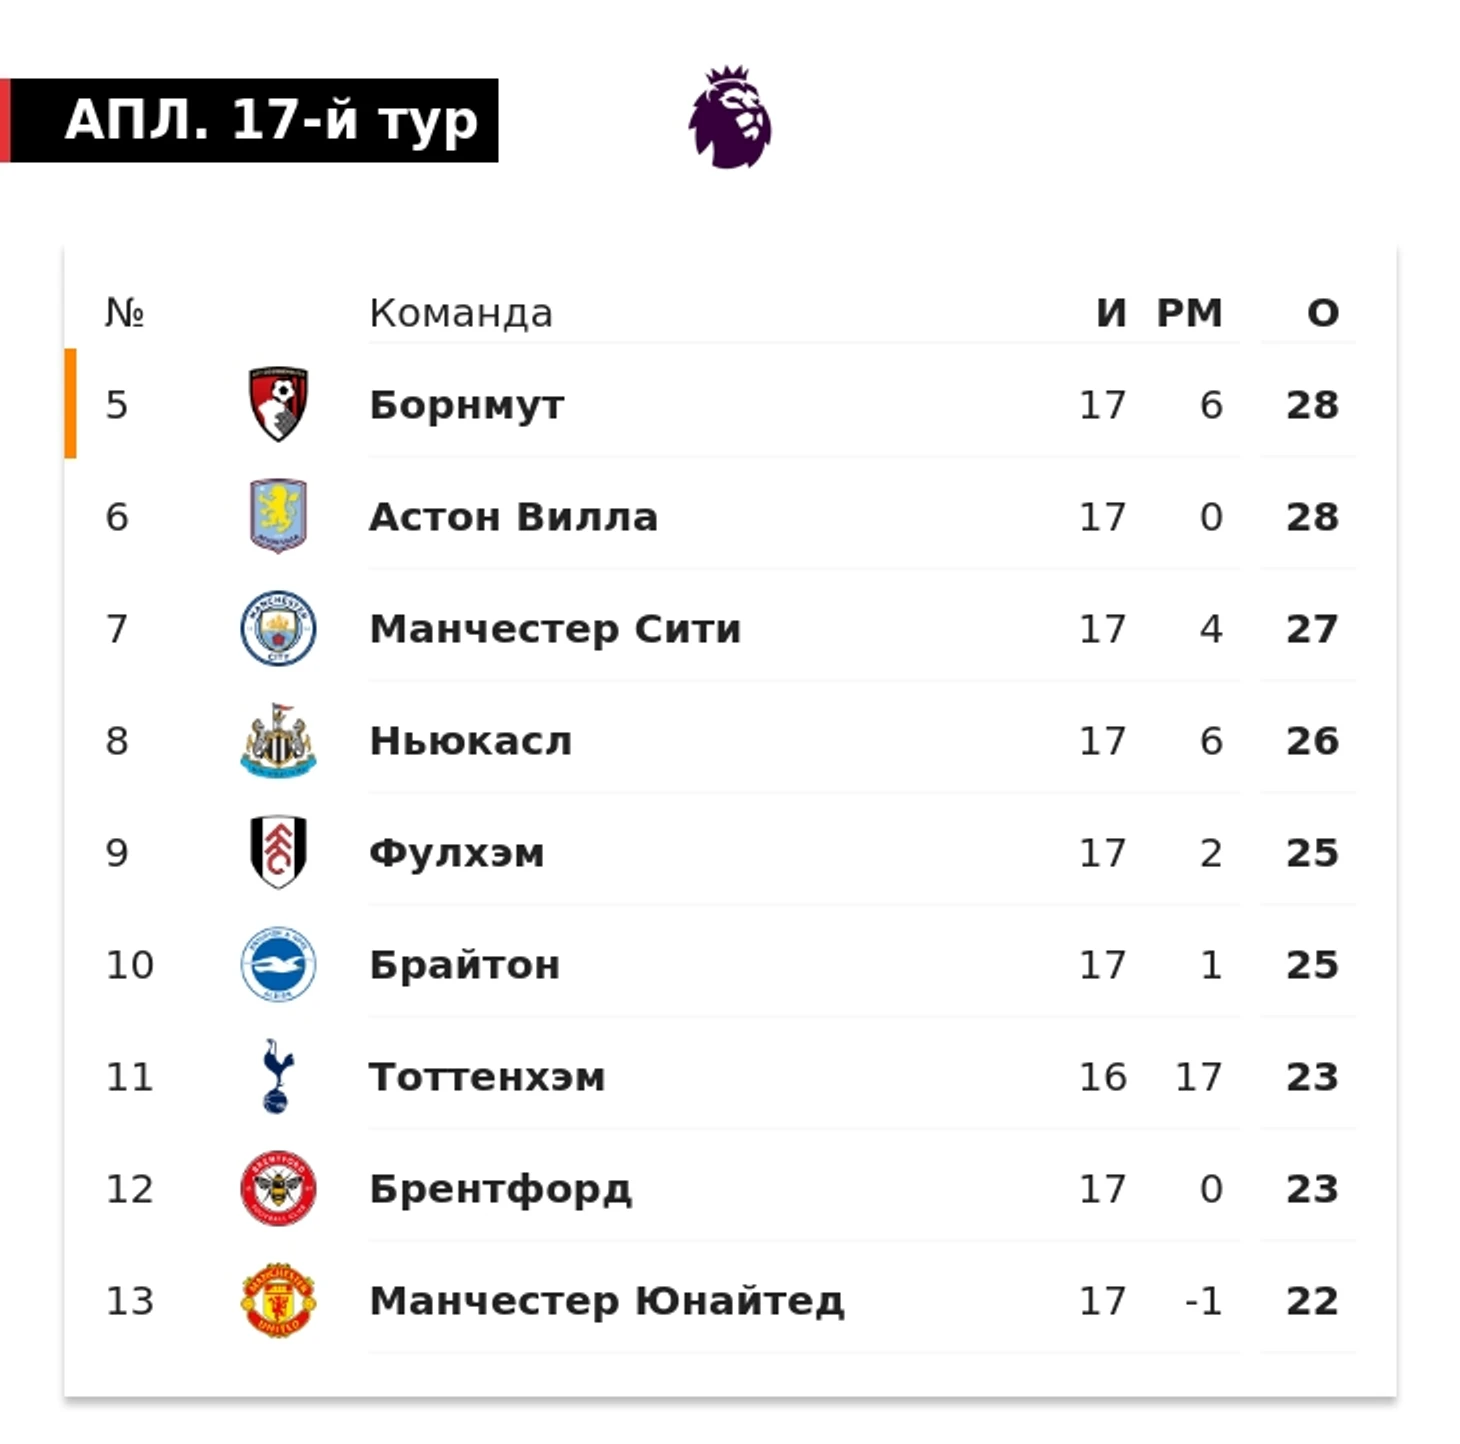Click the Brighton club crest
1460x1444 pixels.
click(x=278, y=964)
